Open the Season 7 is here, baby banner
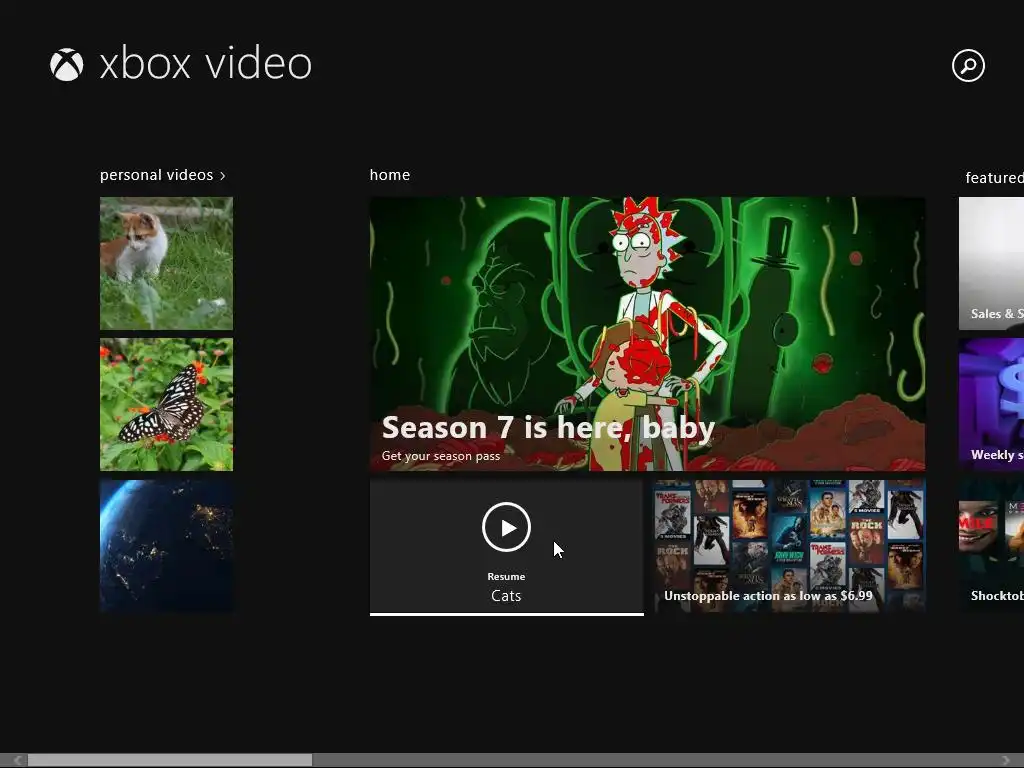Image resolution: width=1024 pixels, height=768 pixels. pos(647,334)
